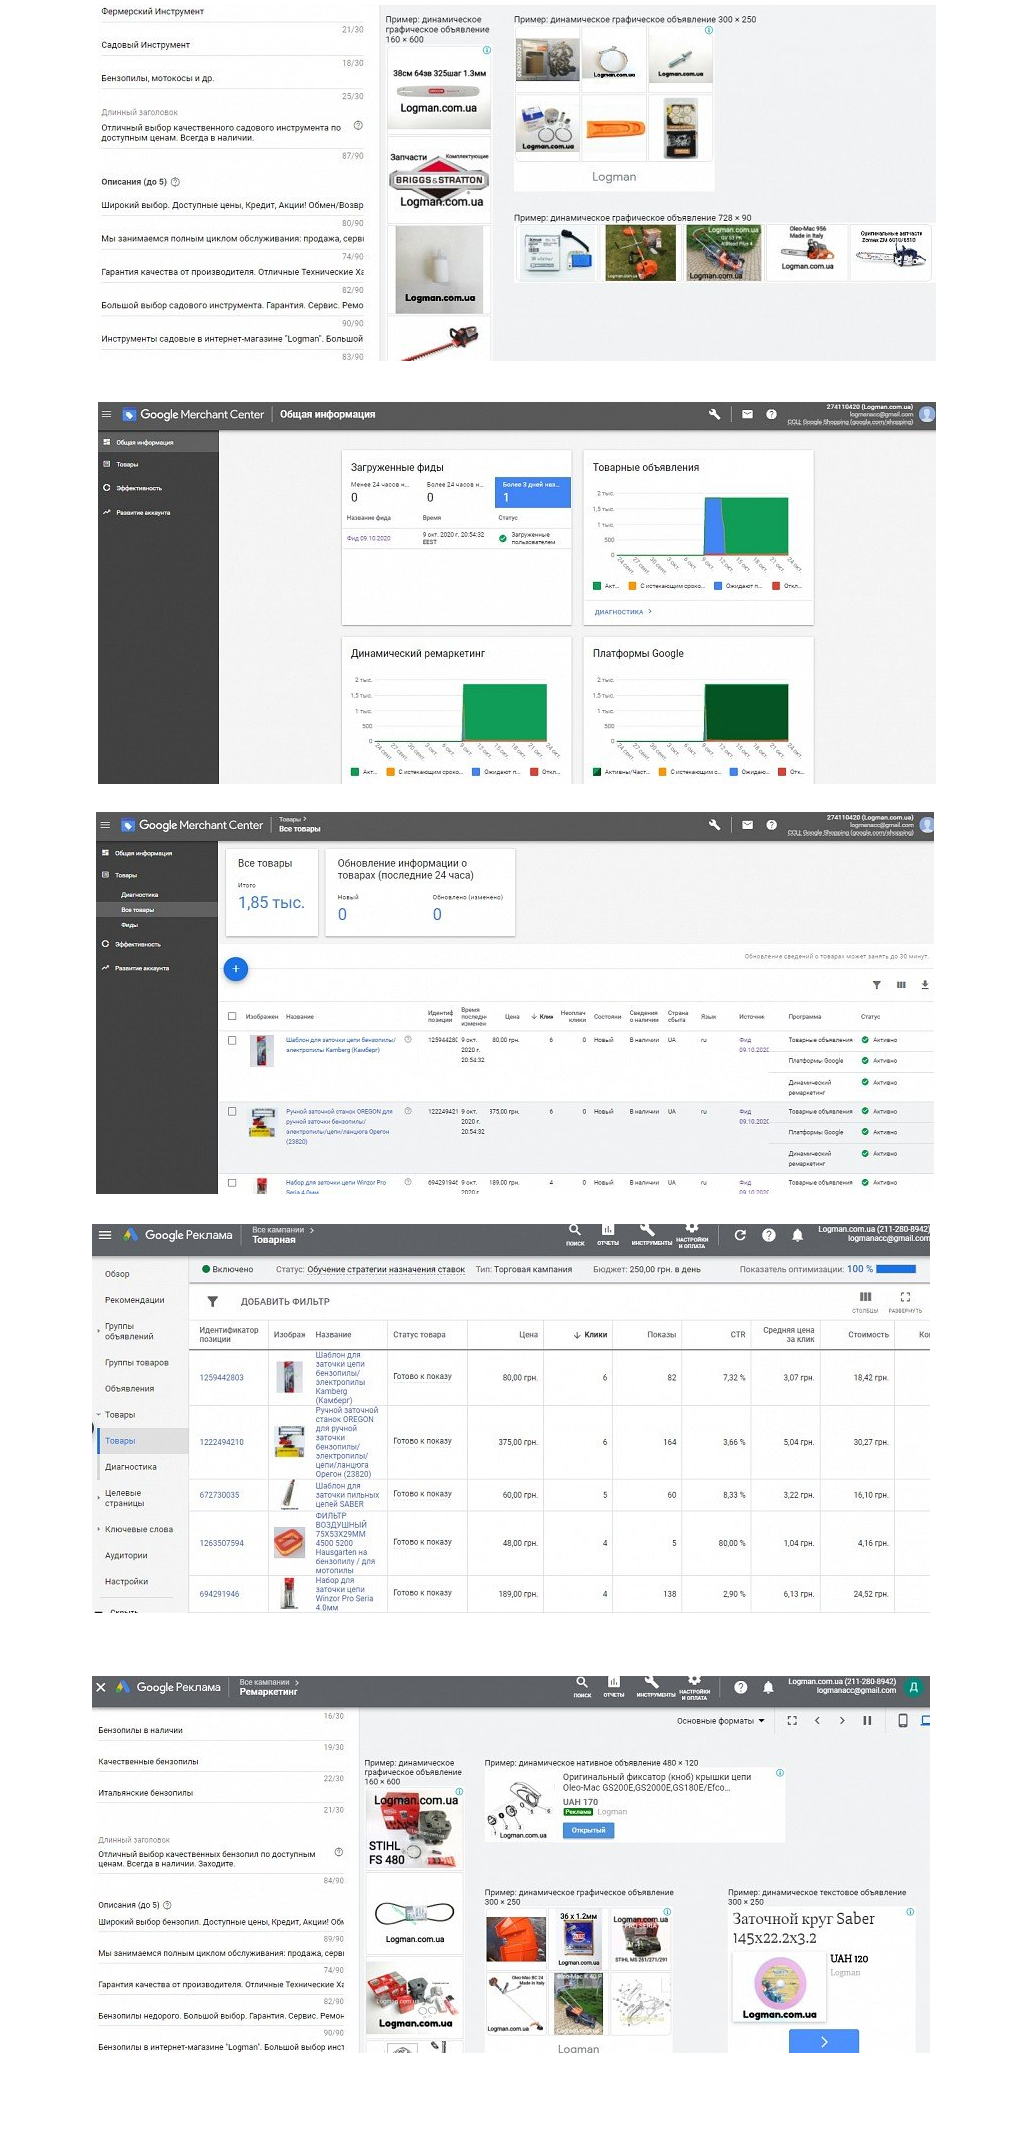Open position ID 1259442803 link
This screenshot has height=2148, width=1012.
point(221,1378)
